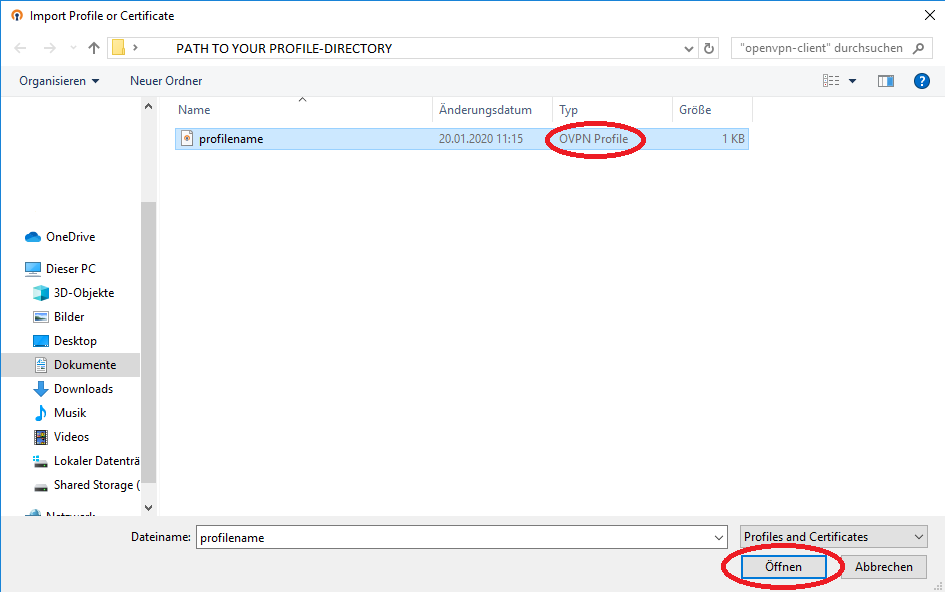This screenshot has width=945, height=592.
Task: Click the back navigation arrow
Action: point(20,47)
